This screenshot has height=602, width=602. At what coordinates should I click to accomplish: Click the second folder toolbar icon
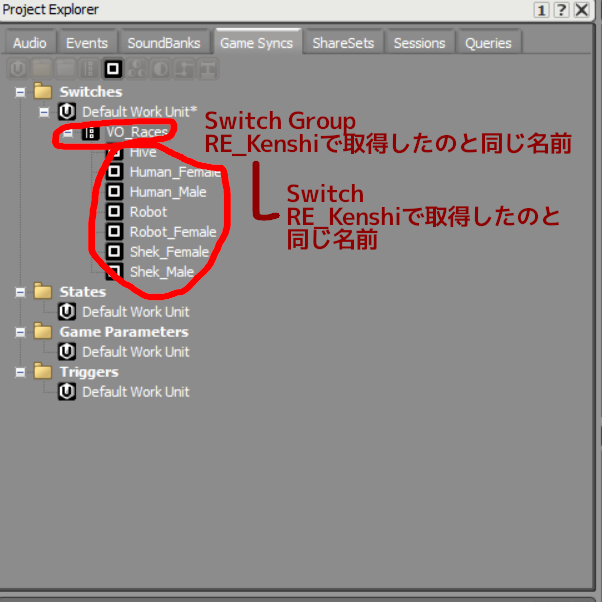[66, 69]
